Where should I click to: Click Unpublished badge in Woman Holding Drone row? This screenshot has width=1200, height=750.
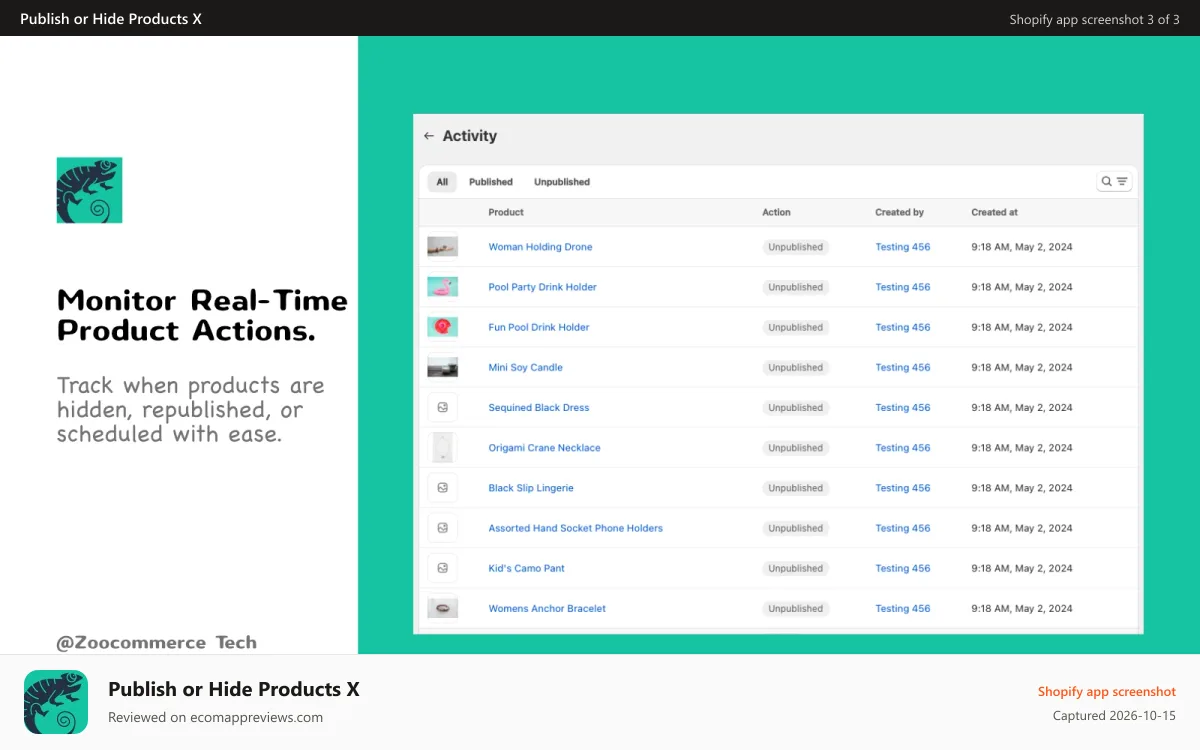tap(796, 247)
